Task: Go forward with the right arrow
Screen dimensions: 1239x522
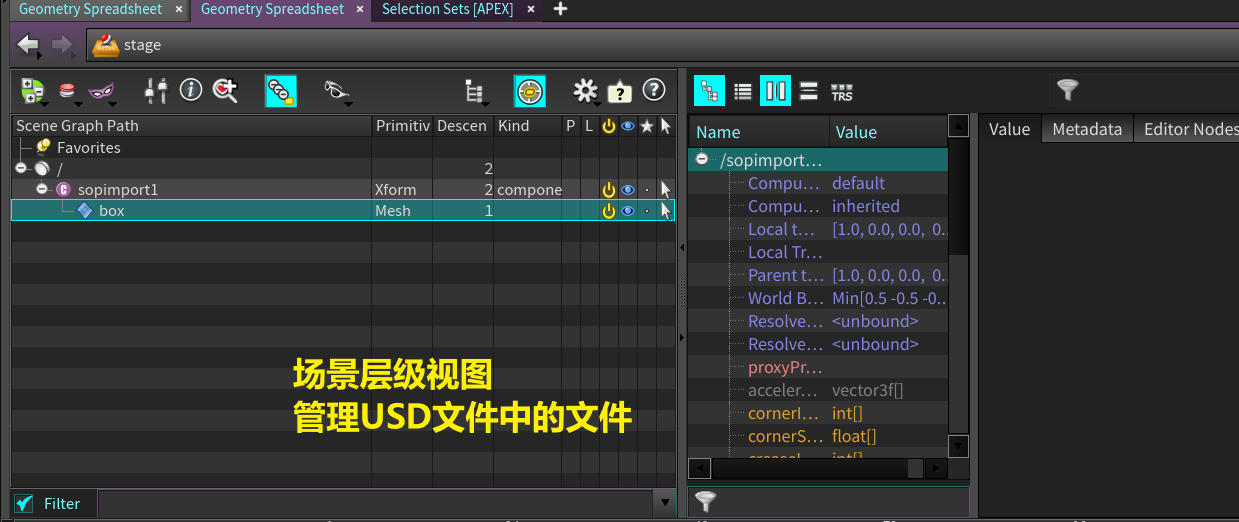Action: (x=62, y=45)
